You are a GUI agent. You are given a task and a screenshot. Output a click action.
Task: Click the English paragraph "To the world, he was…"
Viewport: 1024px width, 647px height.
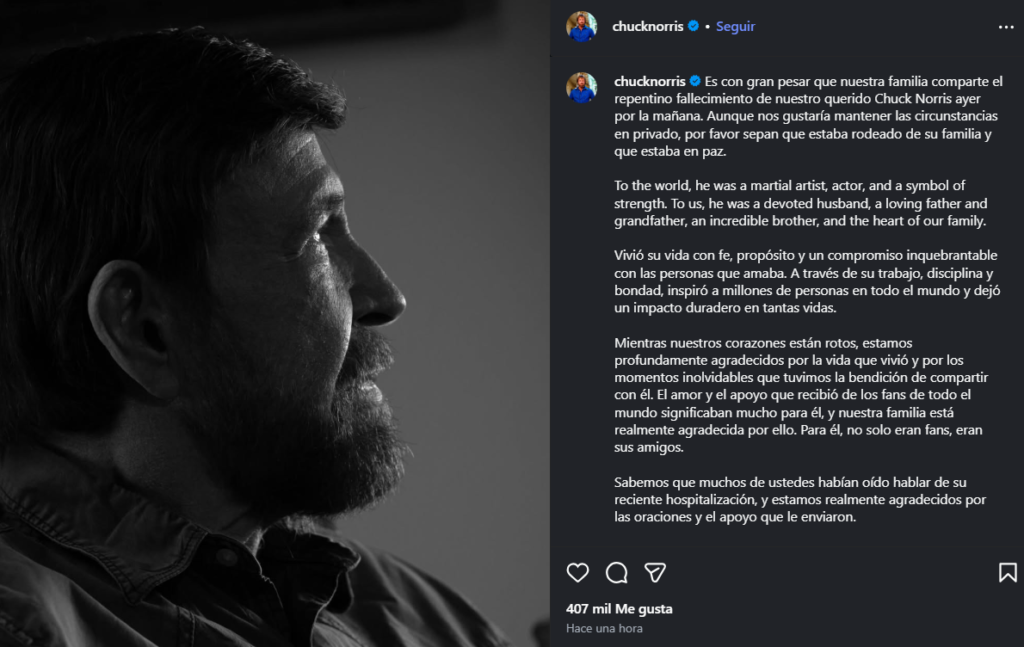790,203
